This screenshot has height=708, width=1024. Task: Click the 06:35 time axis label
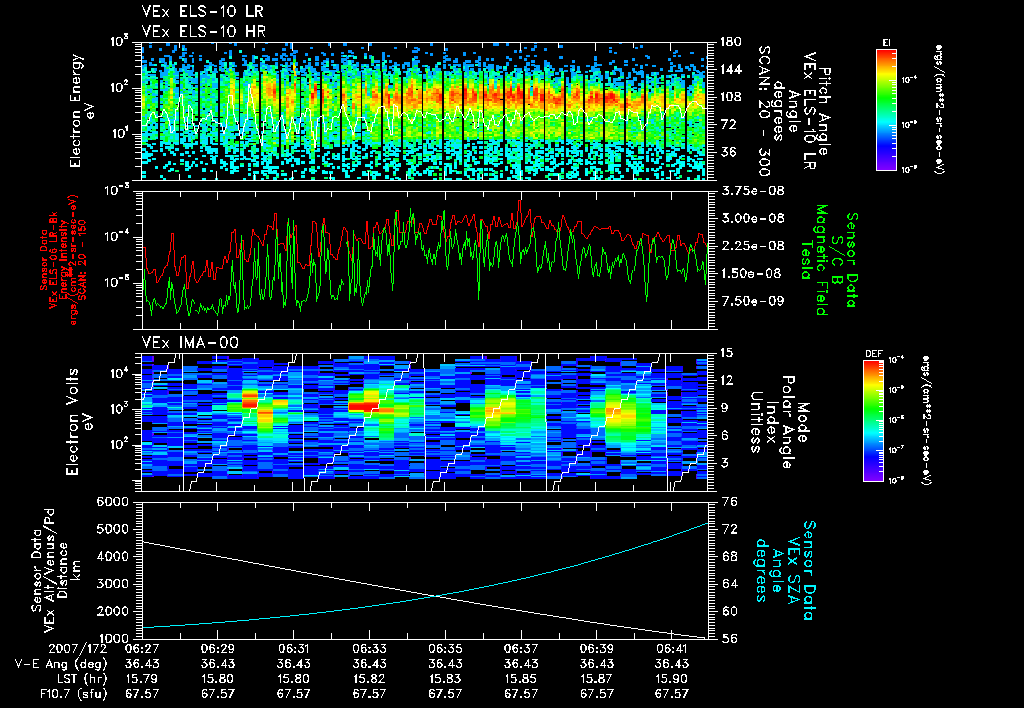pyautogui.click(x=445, y=649)
